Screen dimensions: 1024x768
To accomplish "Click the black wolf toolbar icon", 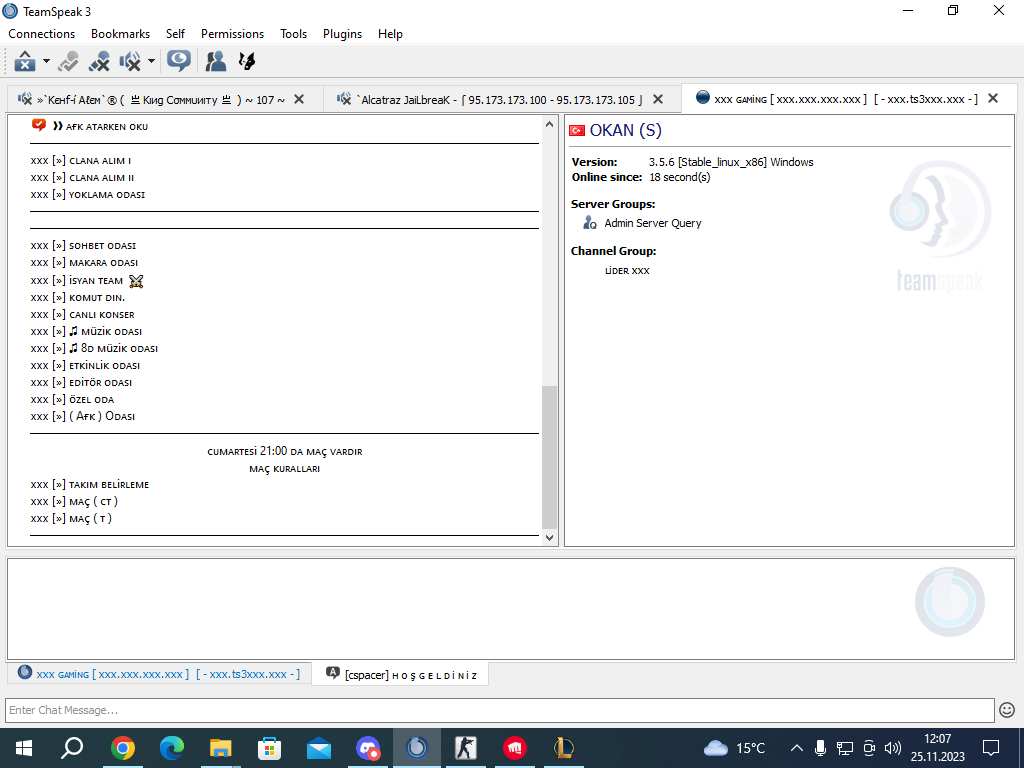I will tap(247, 61).
